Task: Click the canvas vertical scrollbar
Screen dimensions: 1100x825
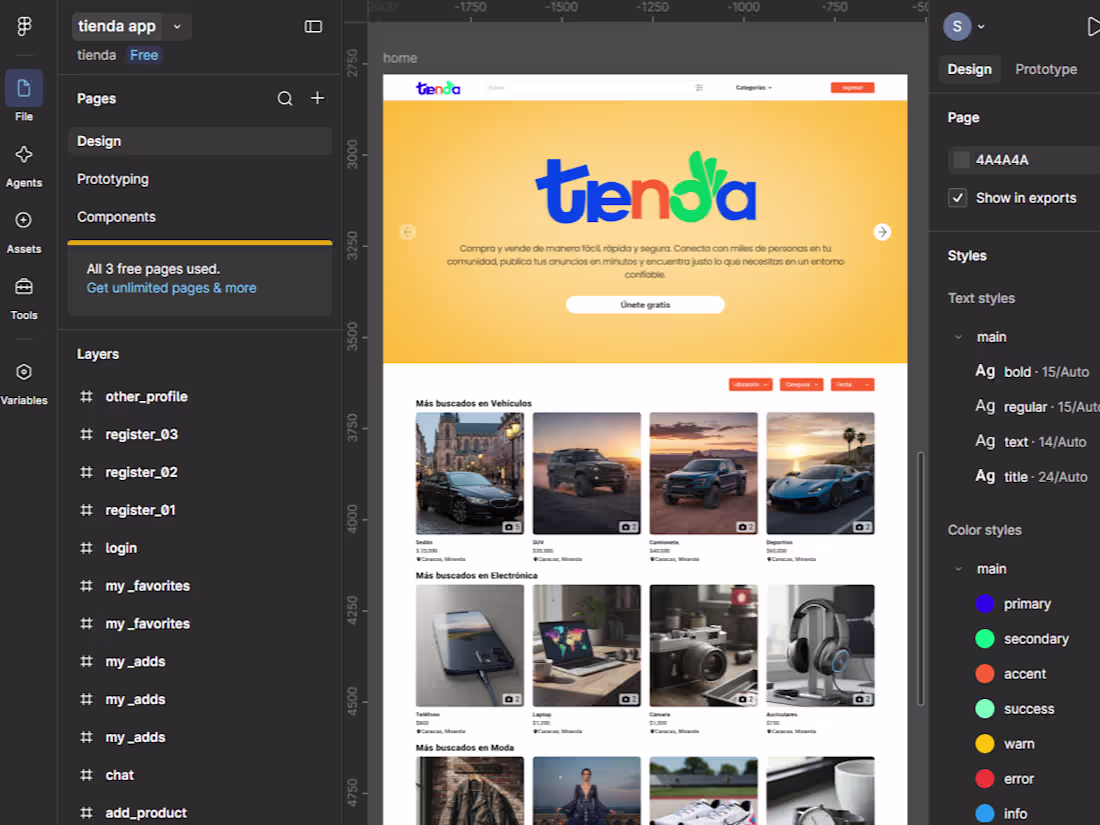Action: coord(920,579)
